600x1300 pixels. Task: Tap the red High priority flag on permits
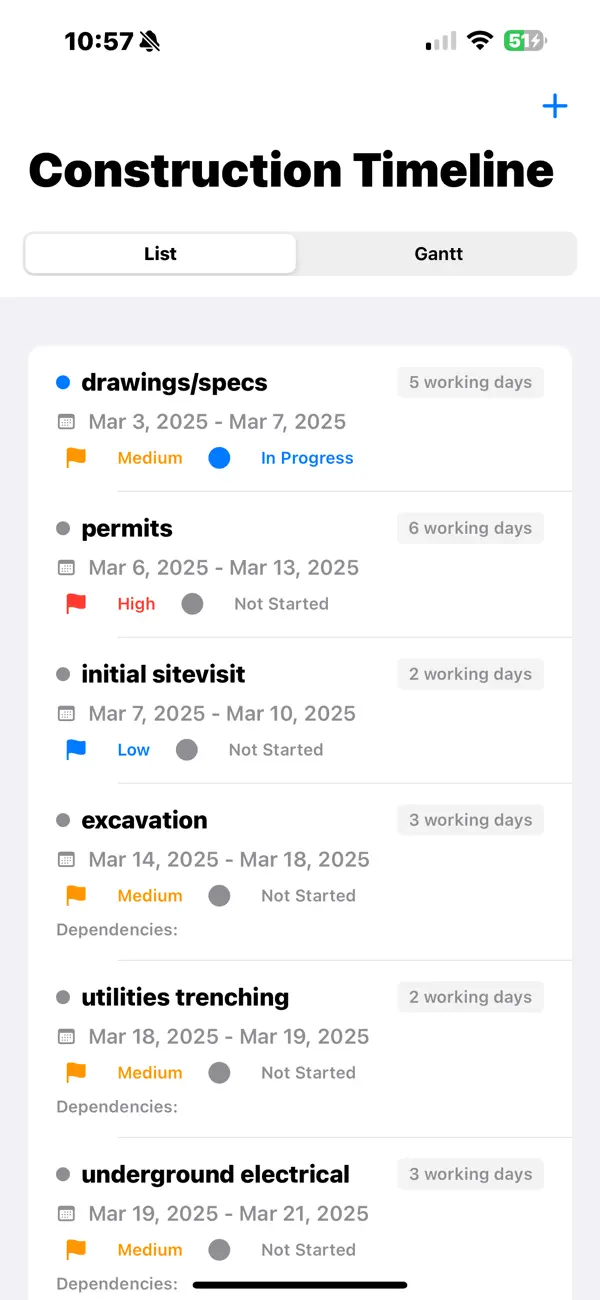76,603
